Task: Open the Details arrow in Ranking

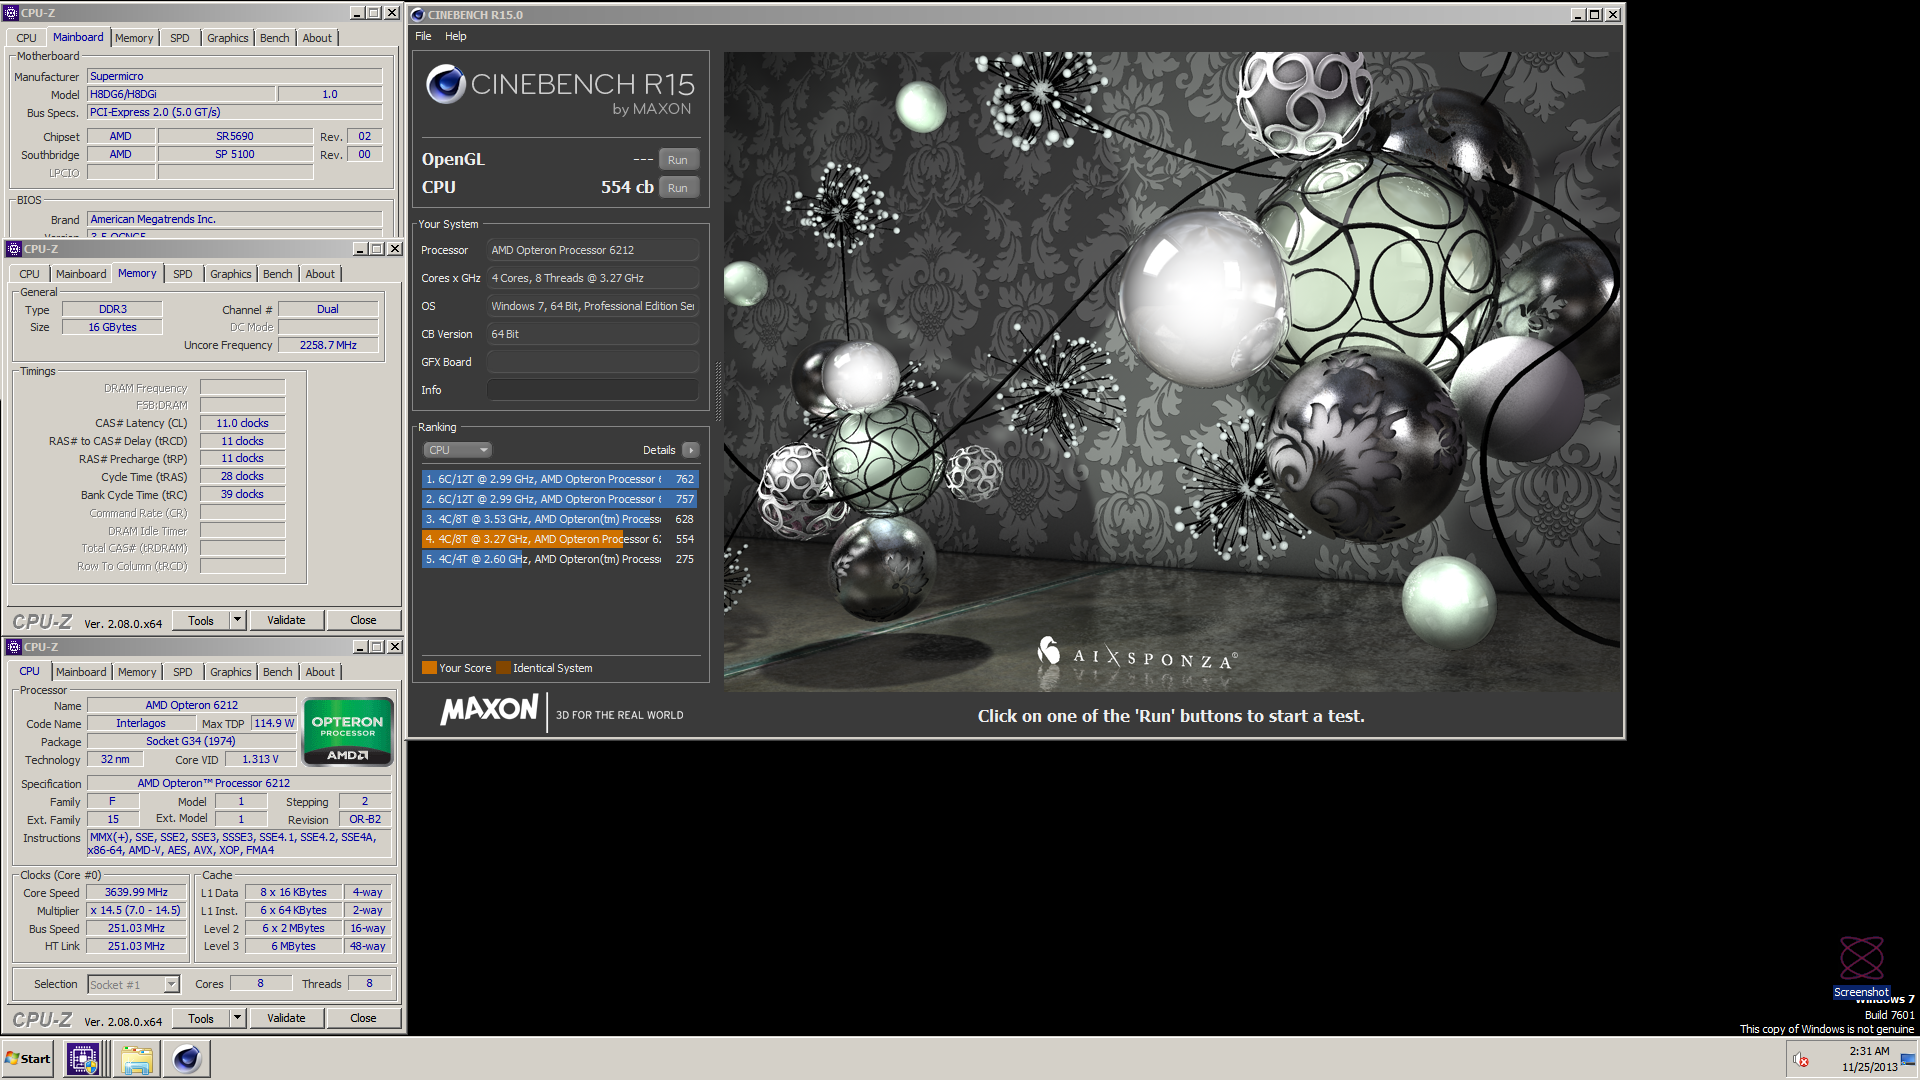Action: [x=690, y=450]
